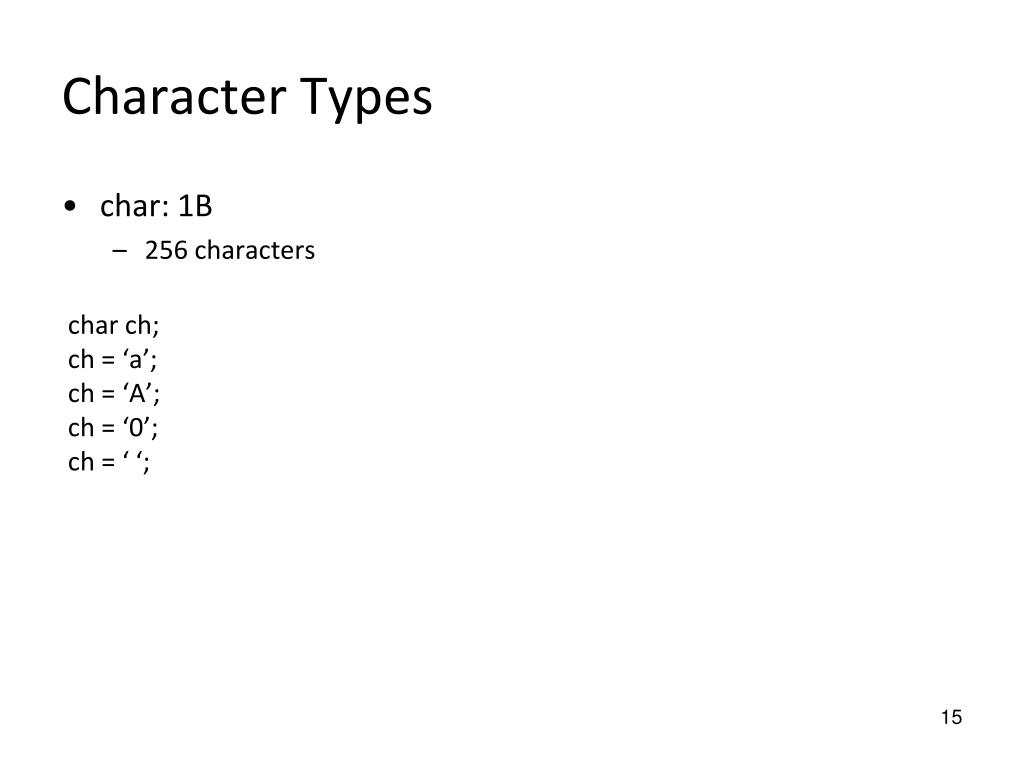The height and width of the screenshot is (768, 1024).
Task: Click the 'char ch;' declaration line
Action: click(x=114, y=325)
